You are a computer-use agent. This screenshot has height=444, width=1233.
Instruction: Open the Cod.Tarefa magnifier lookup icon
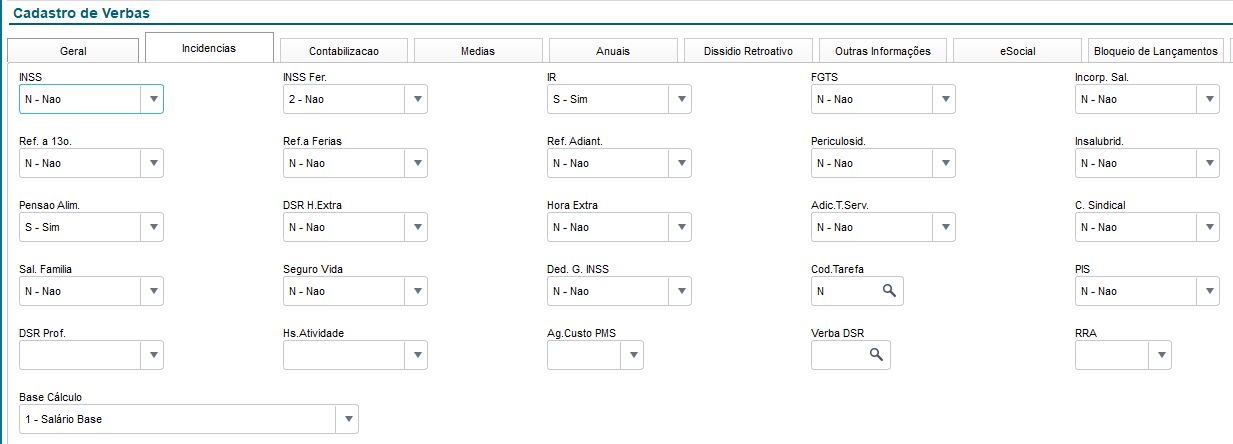coord(889,291)
